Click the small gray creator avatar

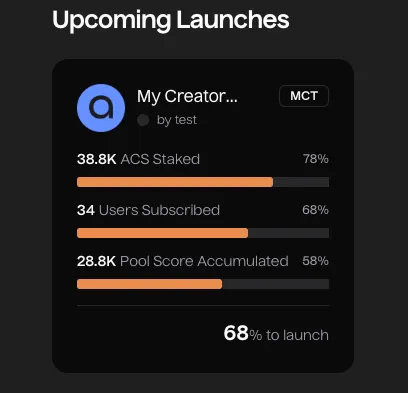pos(143,120)
